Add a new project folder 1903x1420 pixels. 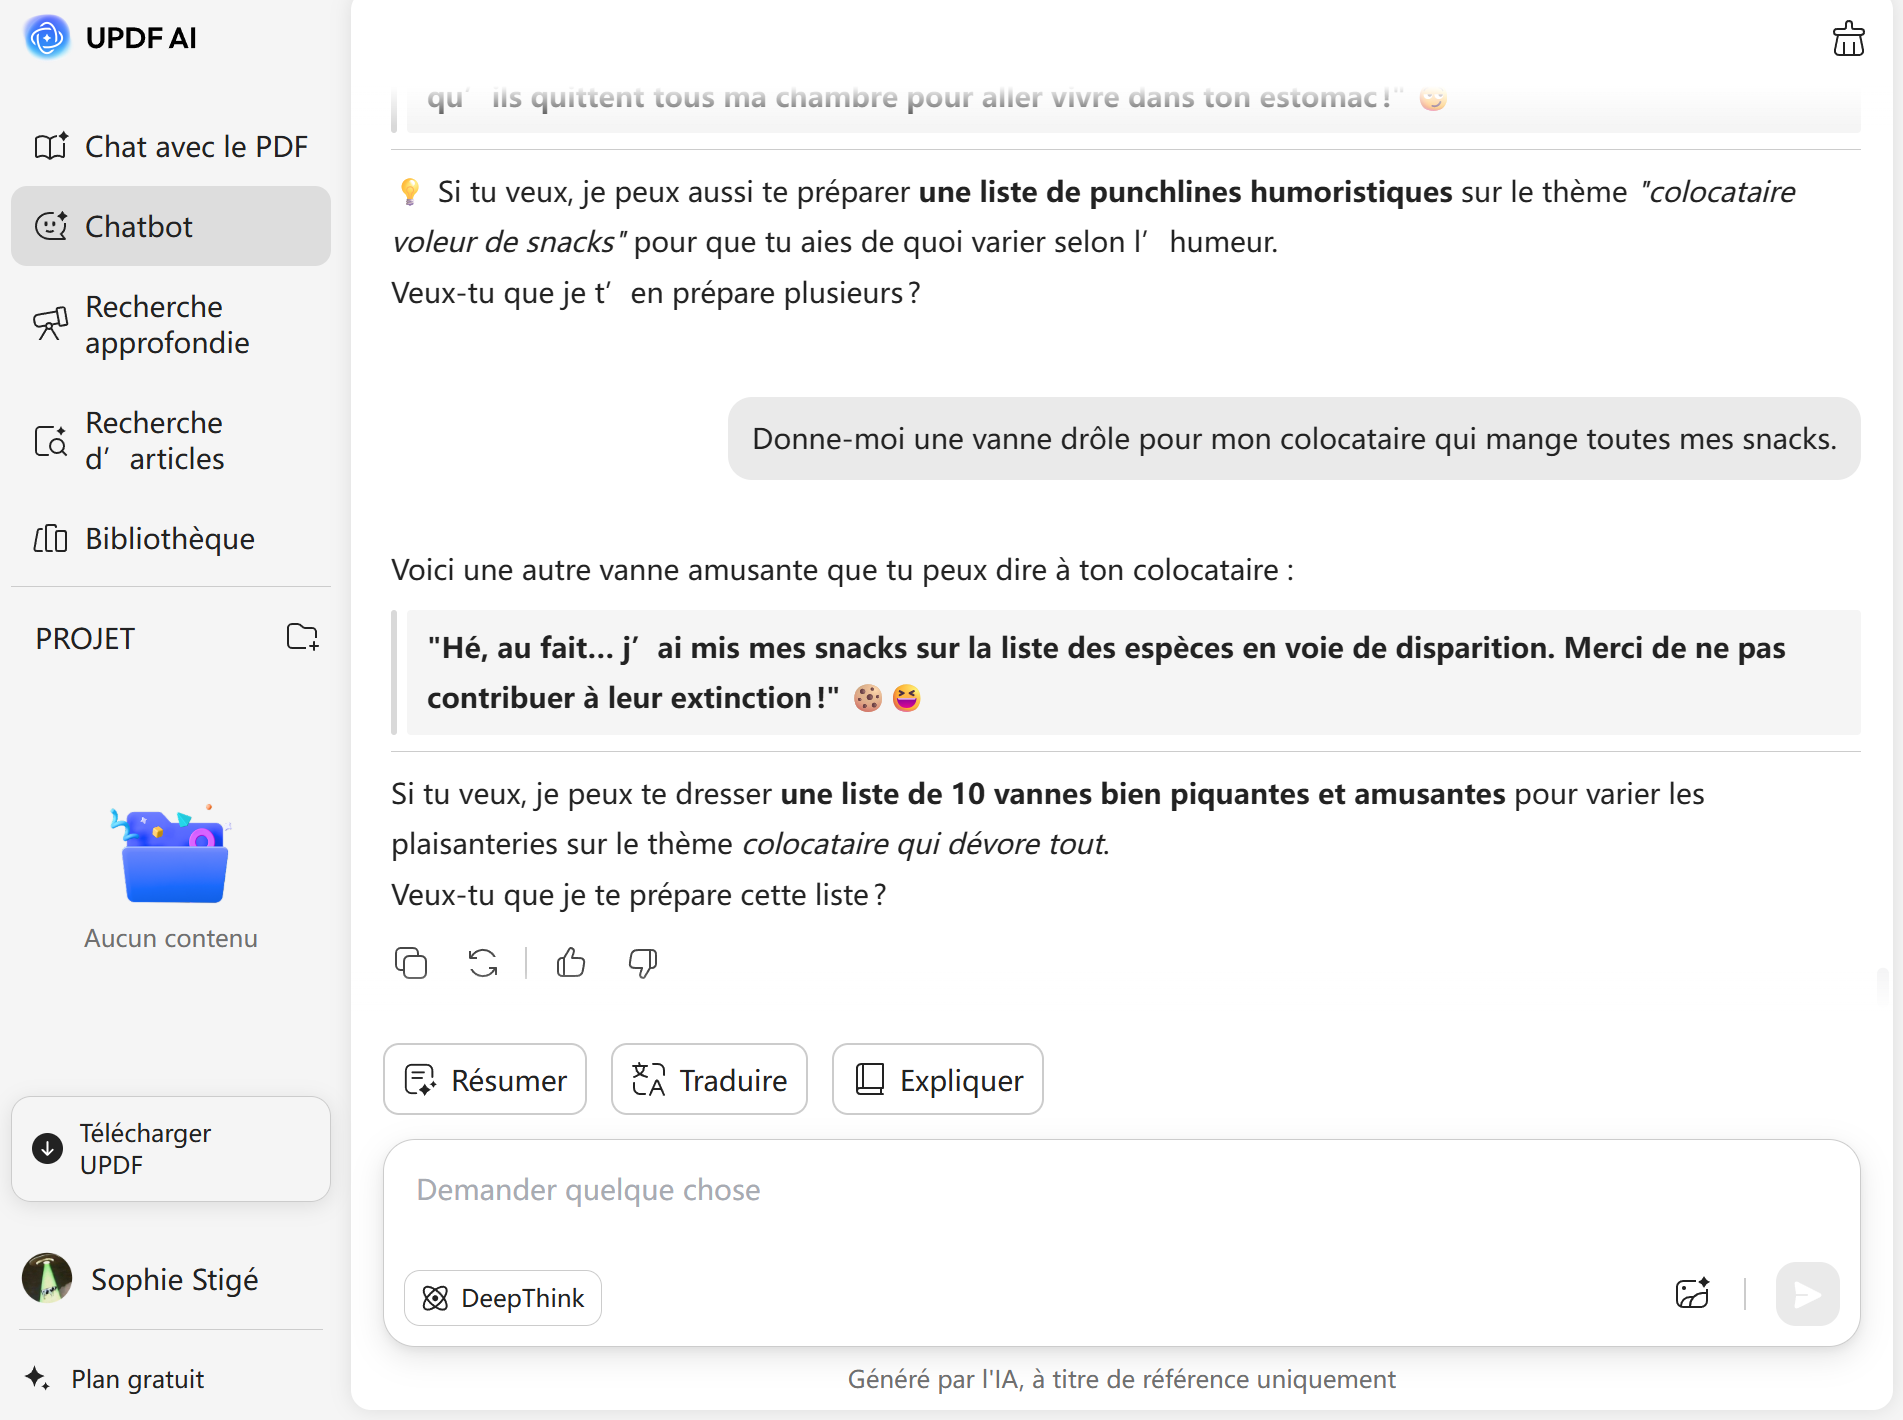tap(302, 637)
